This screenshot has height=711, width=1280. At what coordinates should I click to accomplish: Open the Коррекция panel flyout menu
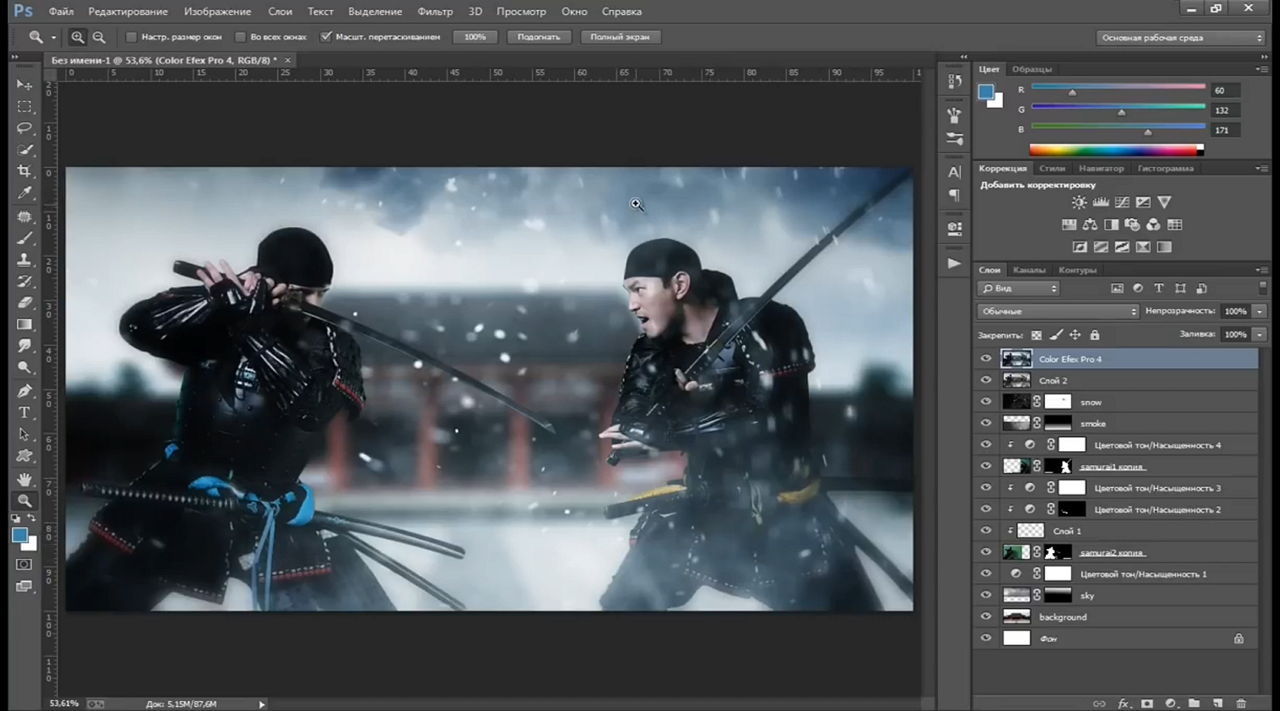click(x=1261, y=168)
